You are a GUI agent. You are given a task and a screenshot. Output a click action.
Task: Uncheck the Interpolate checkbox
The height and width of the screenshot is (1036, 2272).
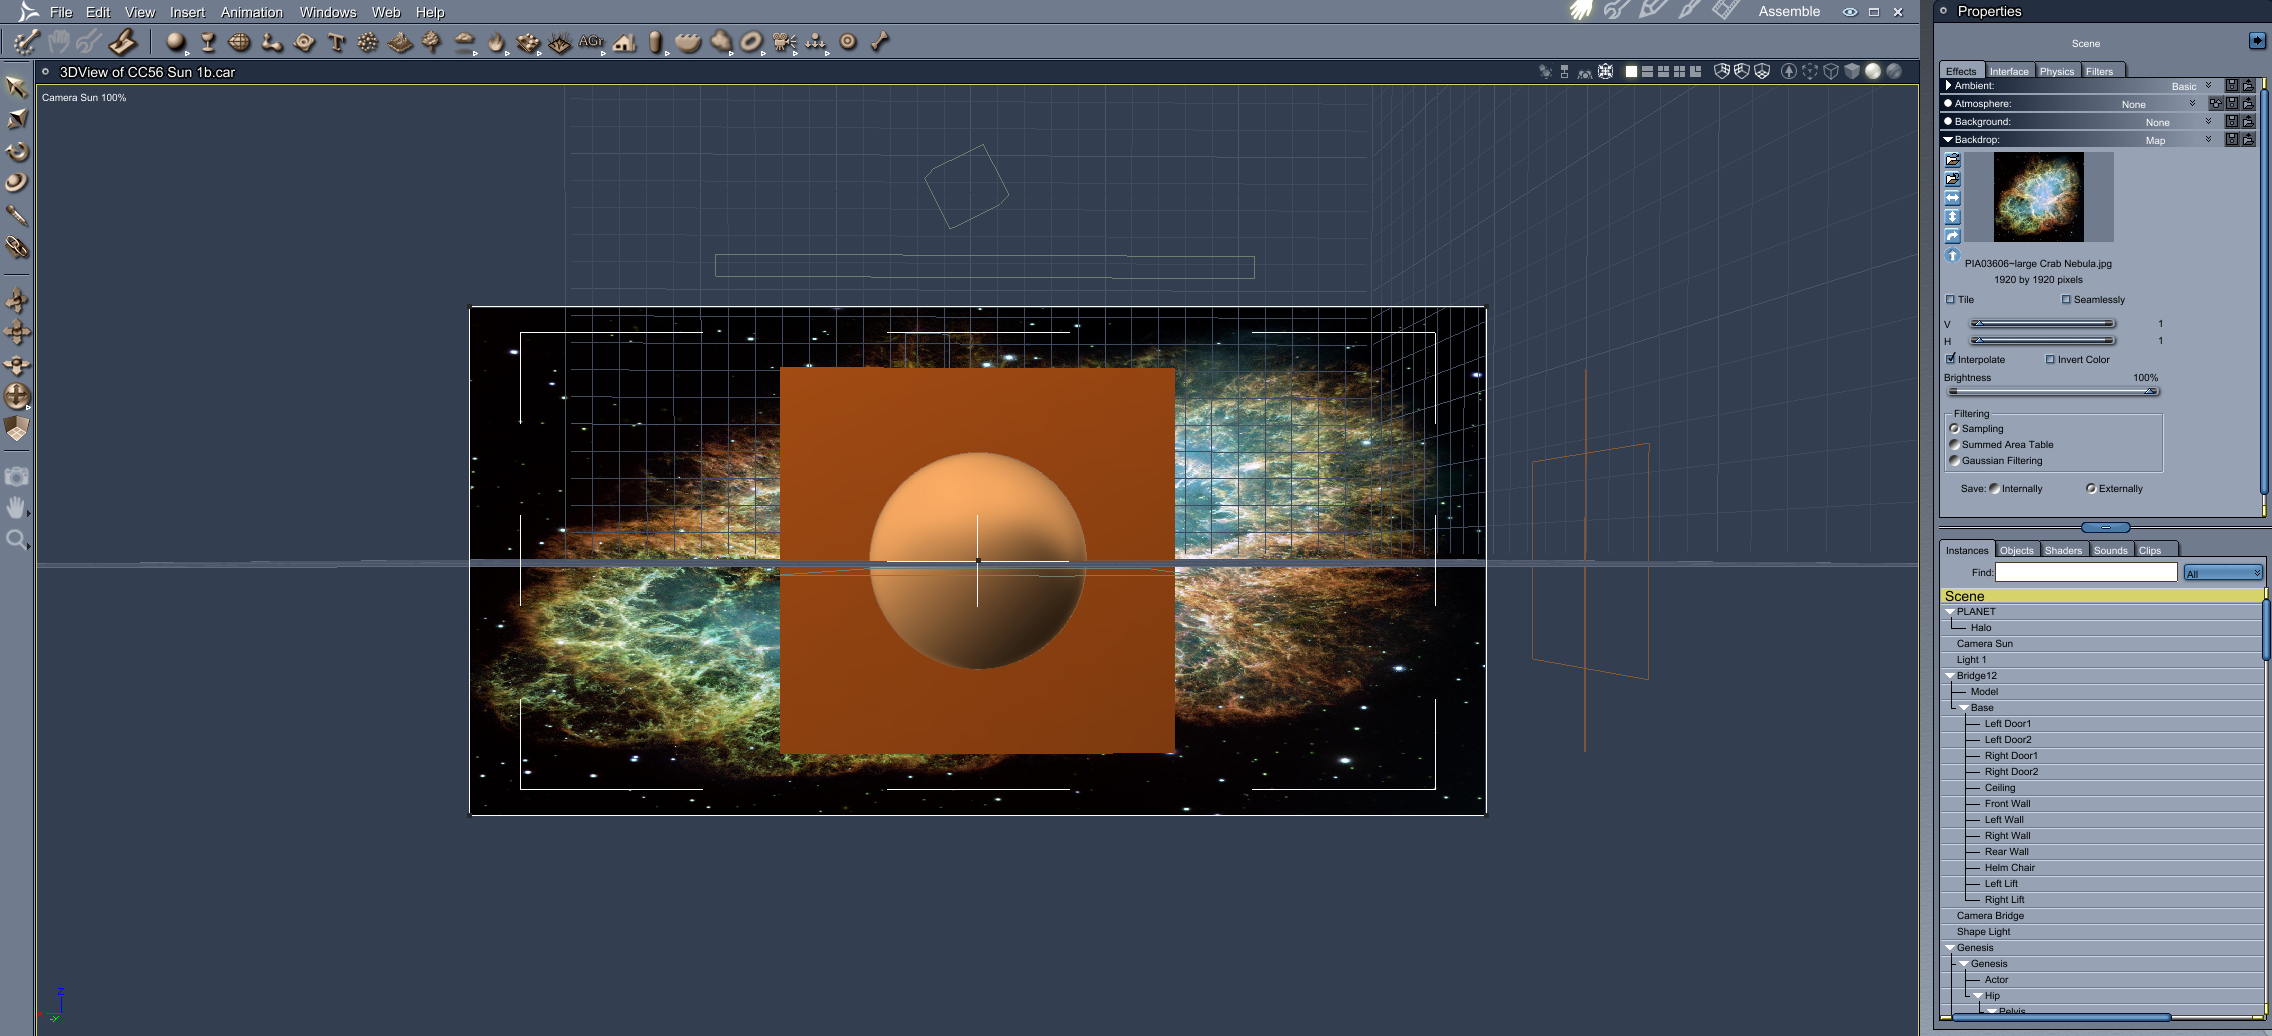[1950, 359]
